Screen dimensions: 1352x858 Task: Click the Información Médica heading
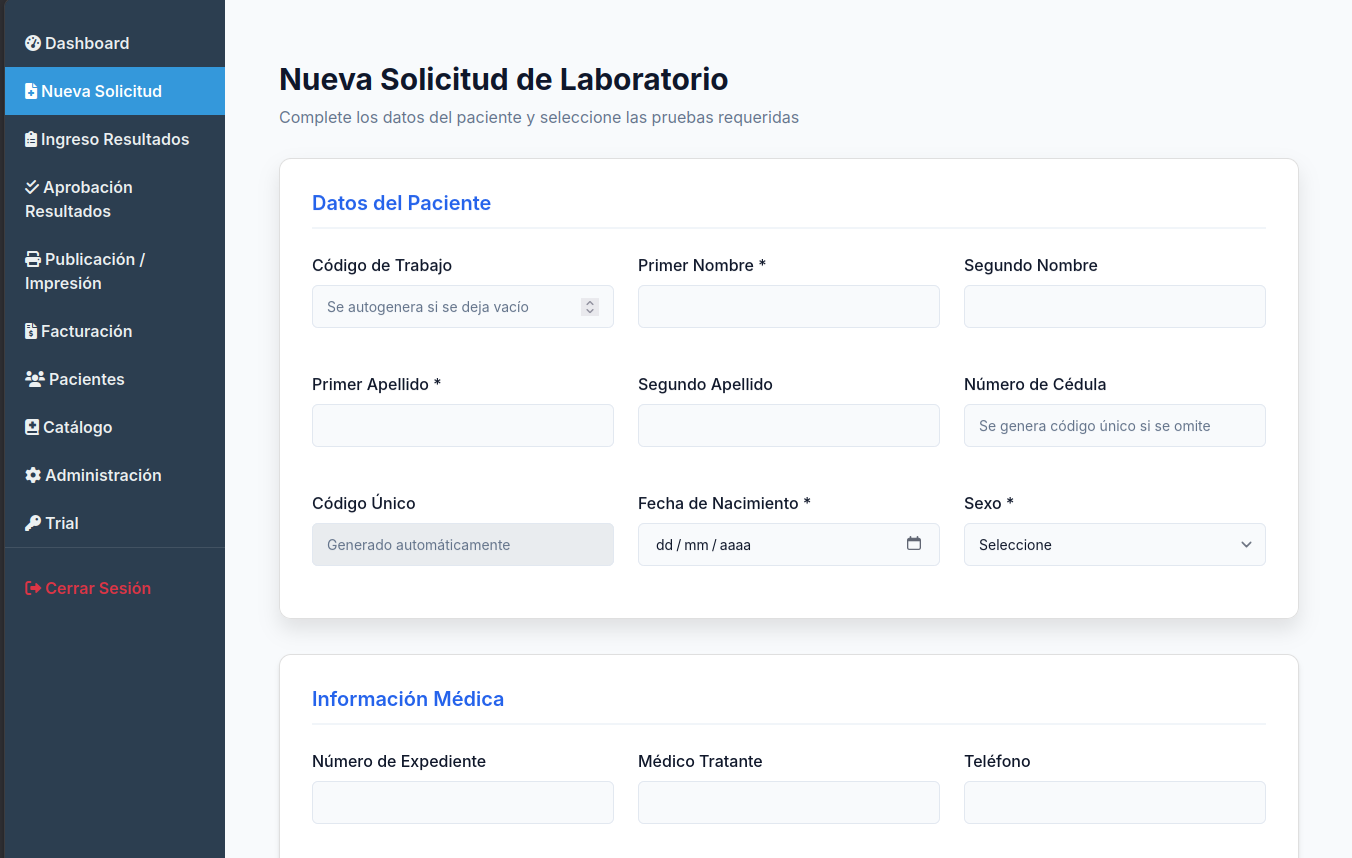pyautogui.click(x=408, y=699)
